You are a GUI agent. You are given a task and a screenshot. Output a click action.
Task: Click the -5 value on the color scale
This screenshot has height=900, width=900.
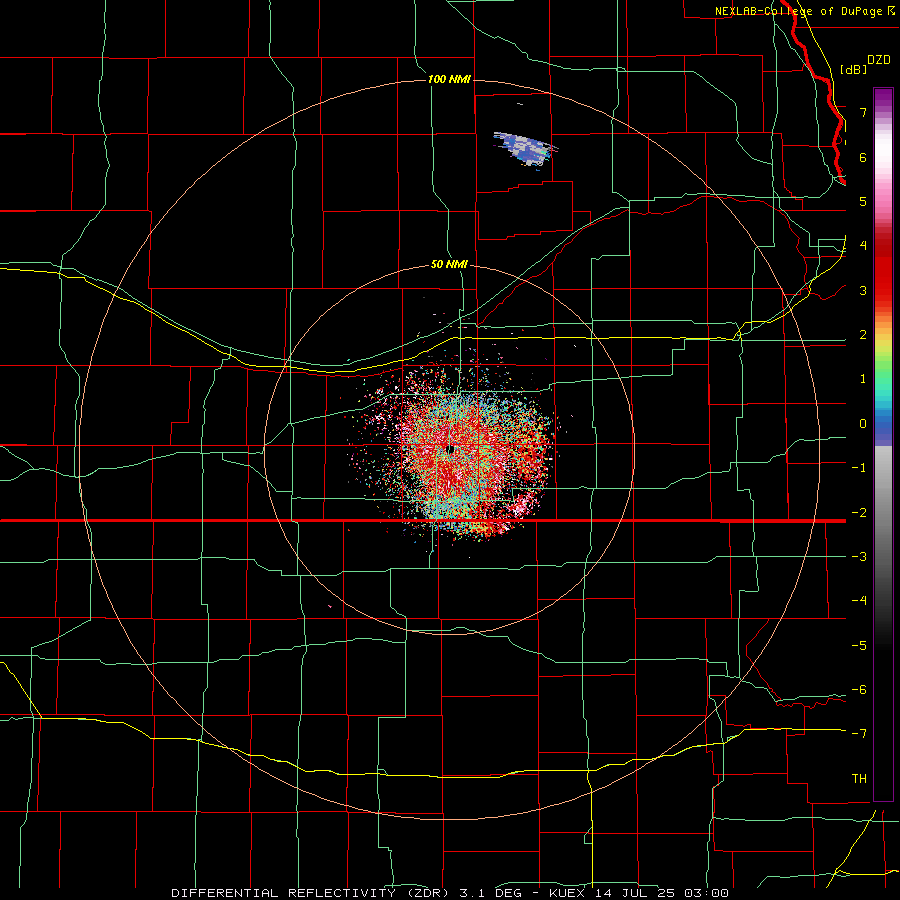pos(859,645)
